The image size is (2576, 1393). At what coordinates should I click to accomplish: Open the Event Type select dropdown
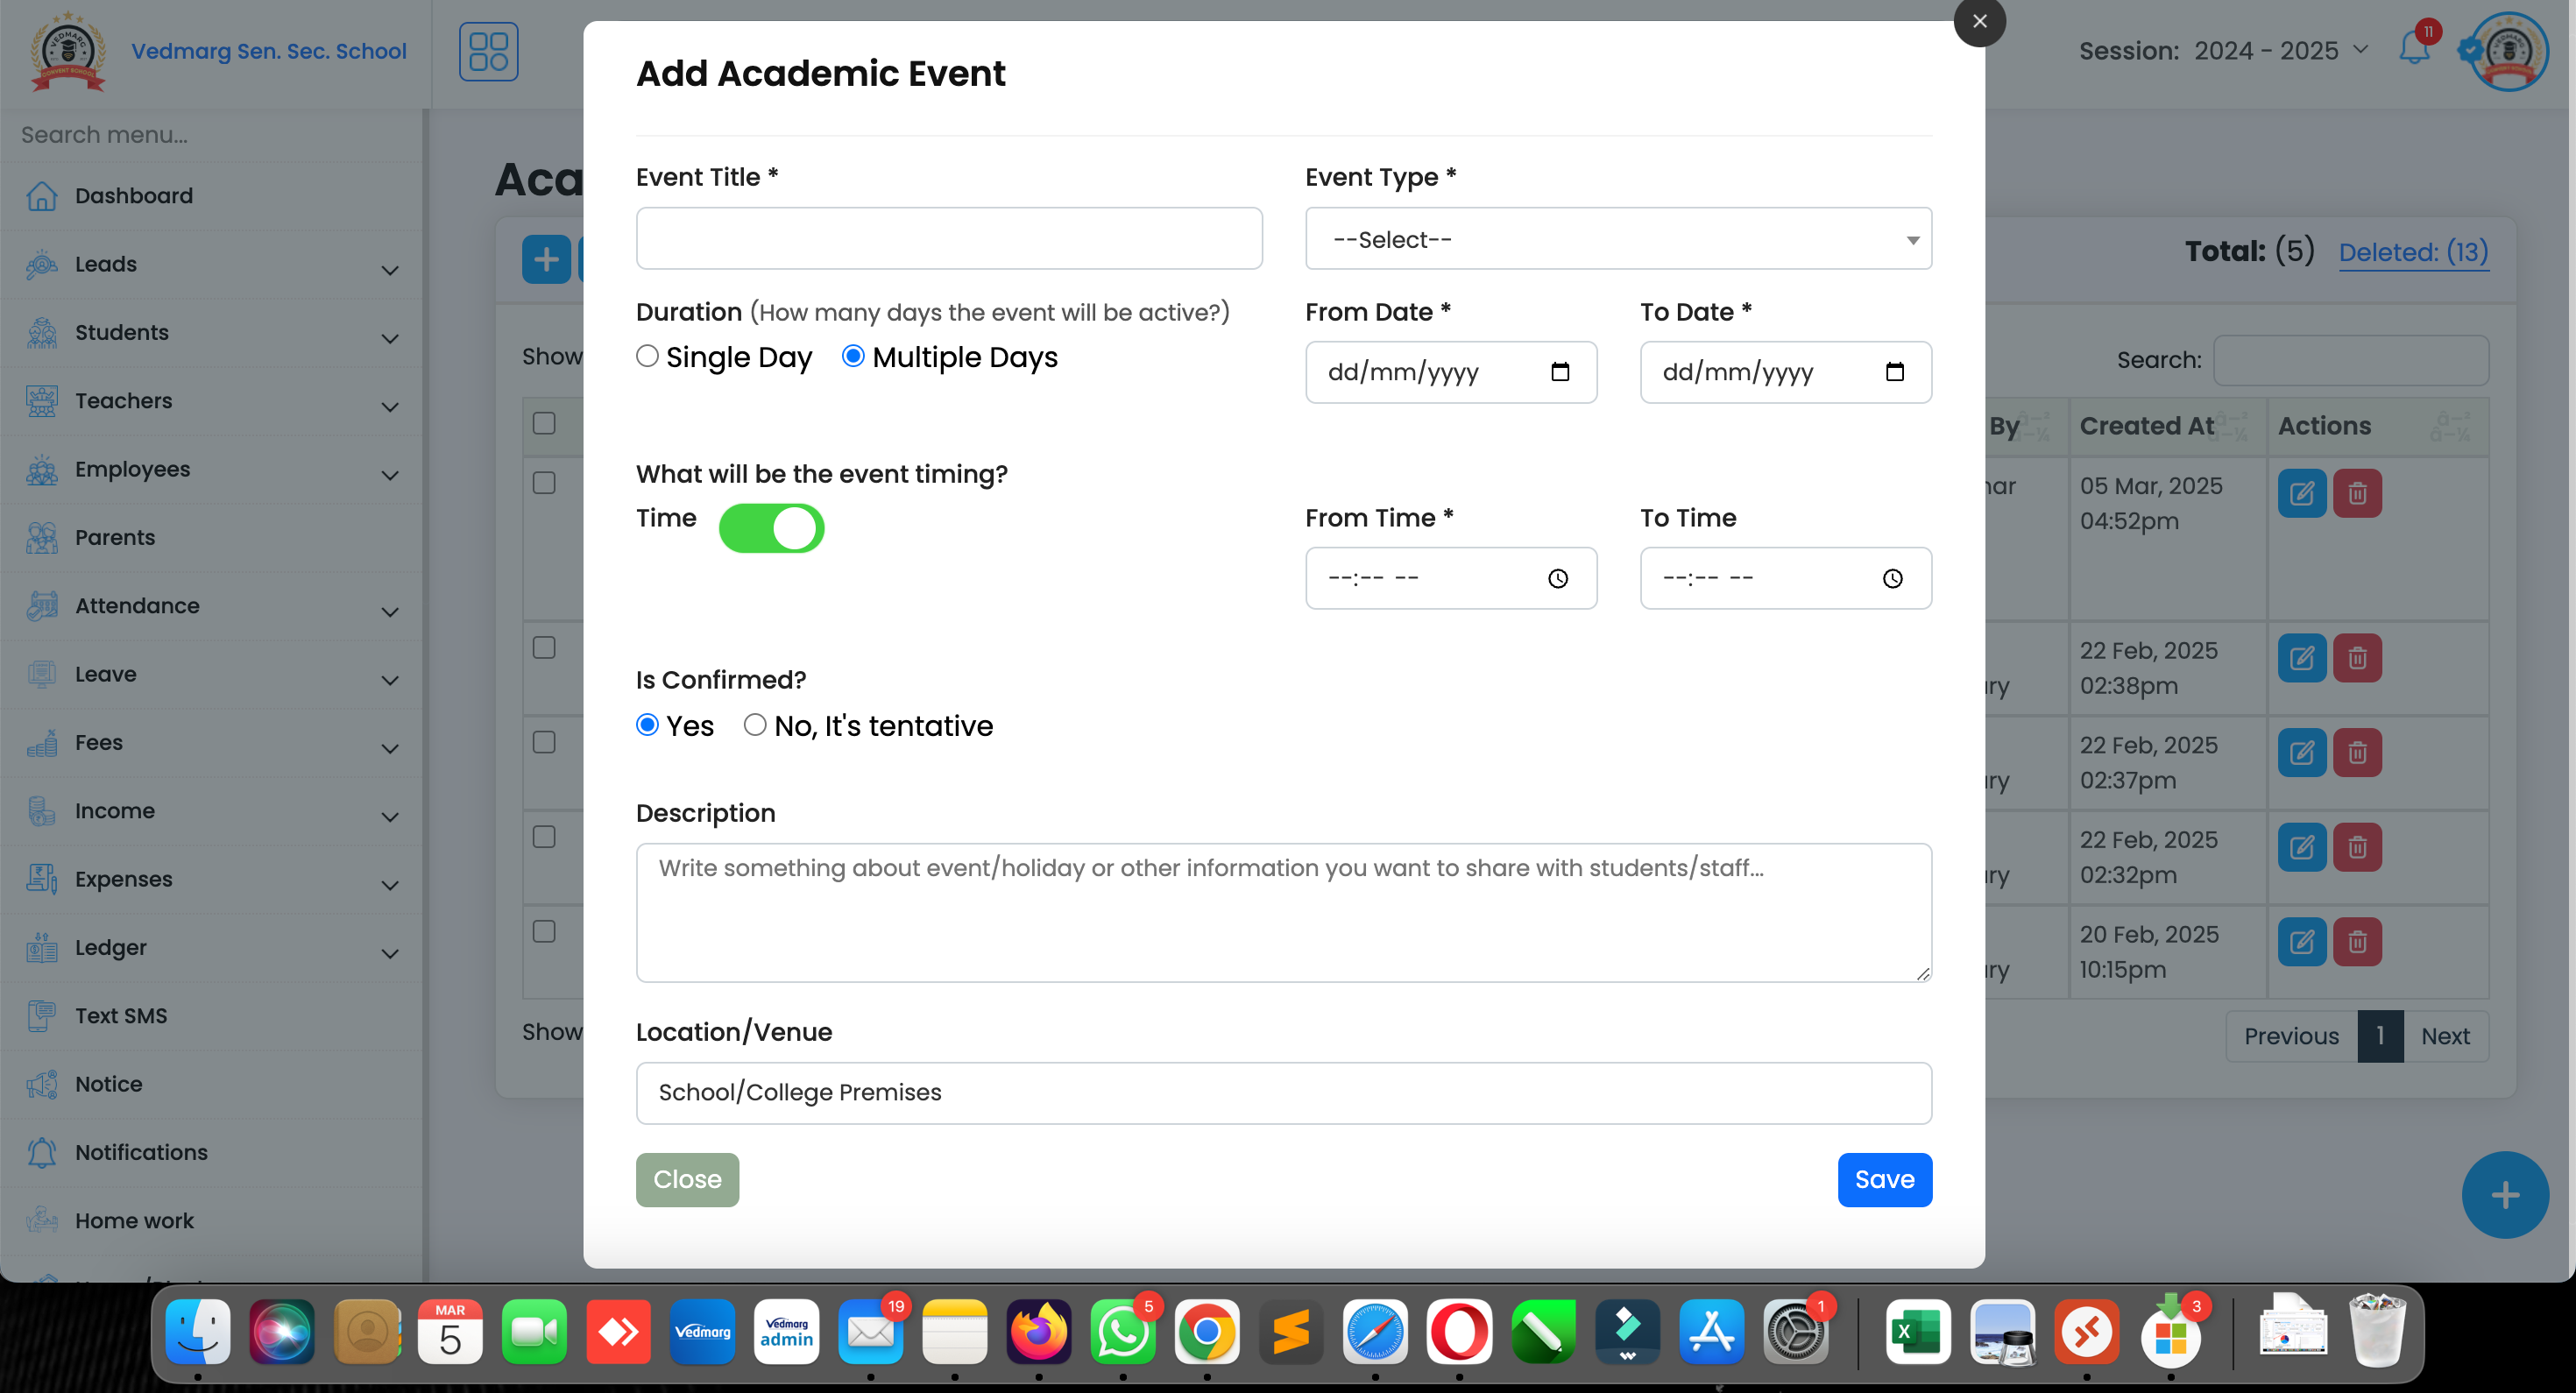tap(1617, 239)
